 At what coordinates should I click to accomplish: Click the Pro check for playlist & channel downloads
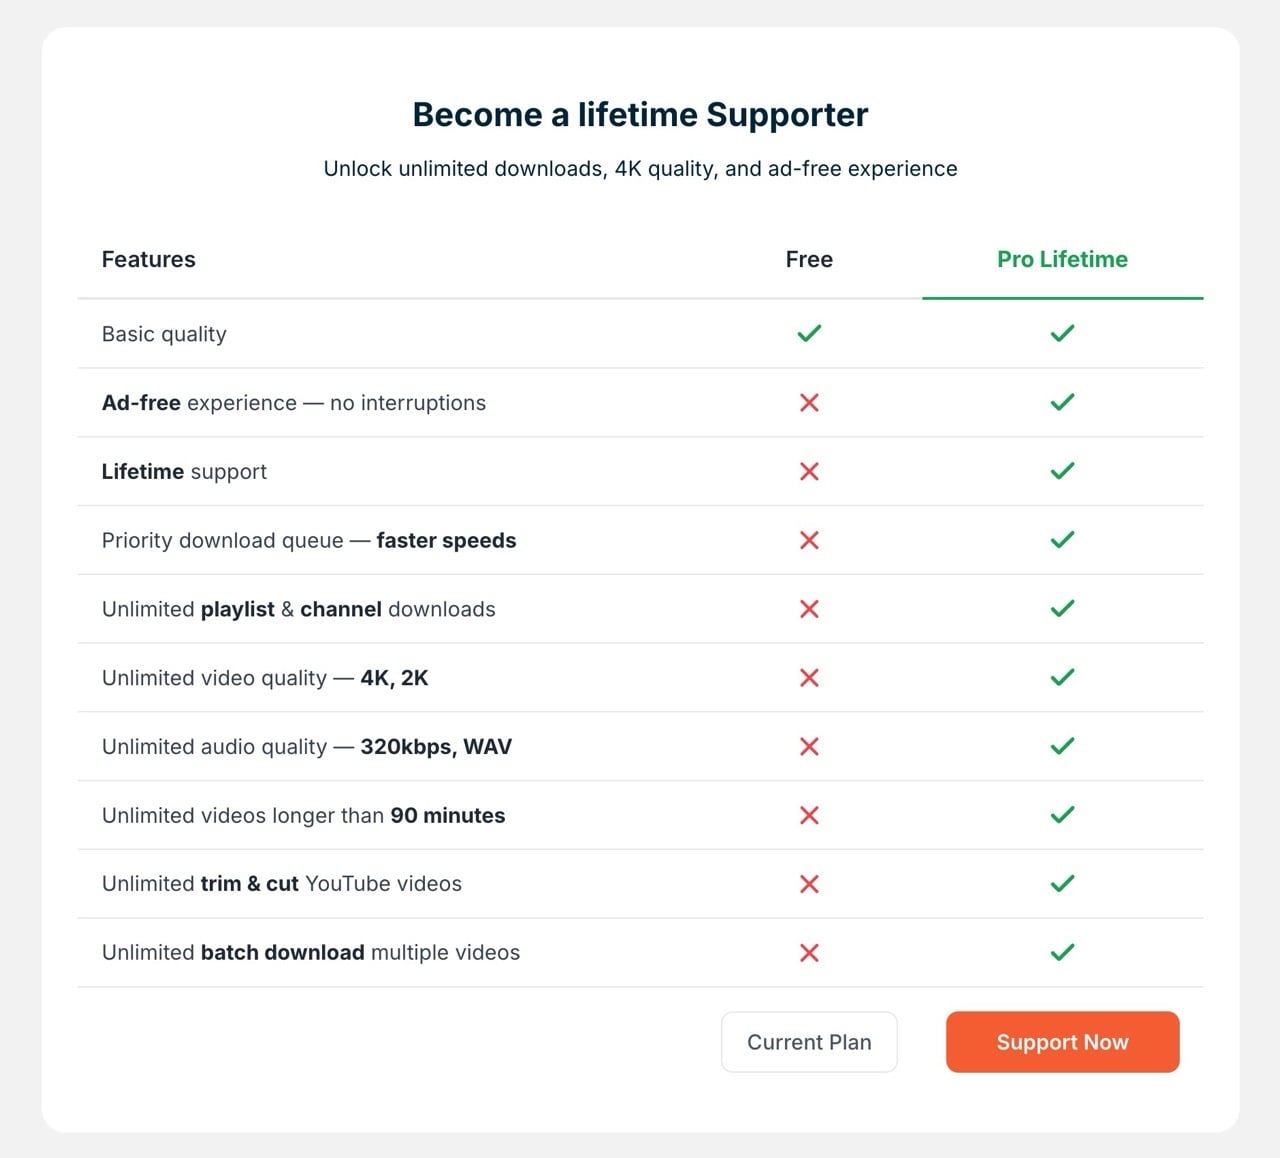pyautogui.click(x=1062, y=609)
